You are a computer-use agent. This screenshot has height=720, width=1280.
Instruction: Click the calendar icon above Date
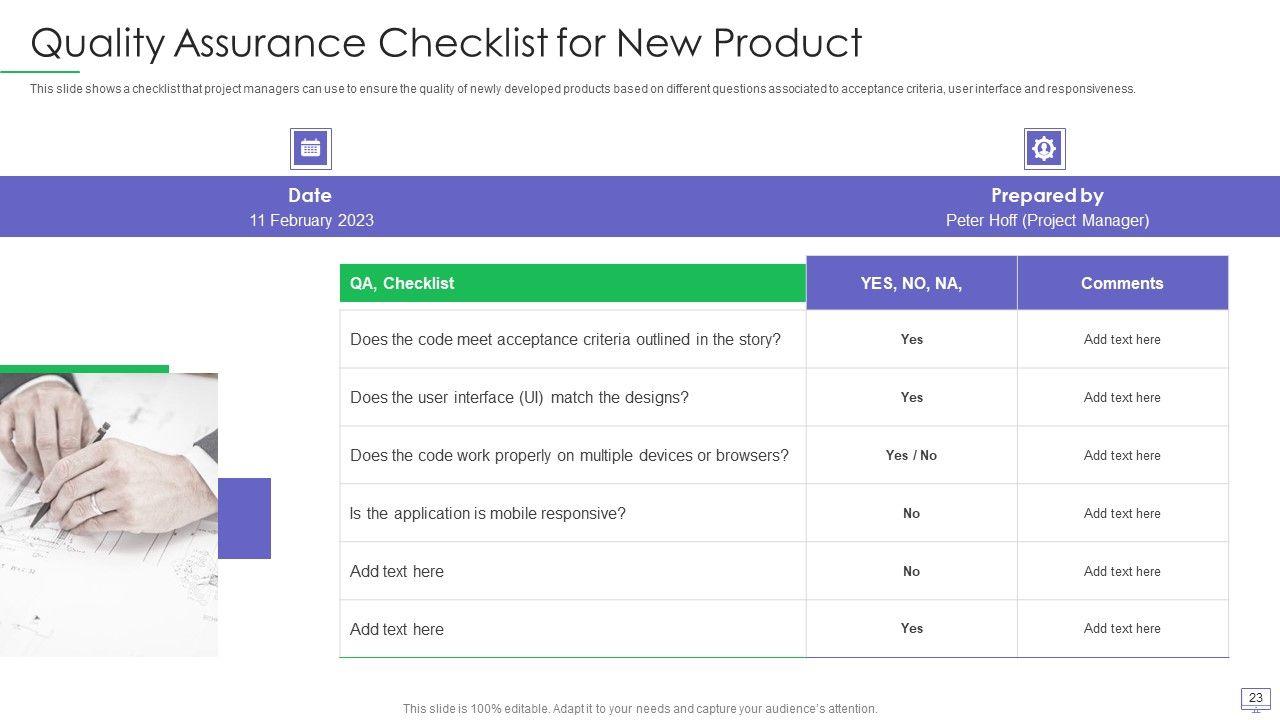pyautogui.click(x=310, y=149)
